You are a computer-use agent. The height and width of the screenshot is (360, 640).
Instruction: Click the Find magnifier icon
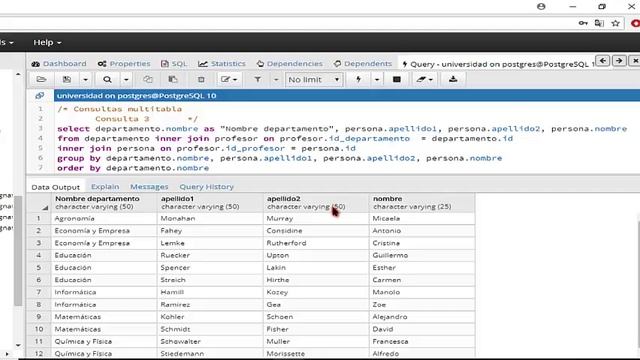pos(107,80)
